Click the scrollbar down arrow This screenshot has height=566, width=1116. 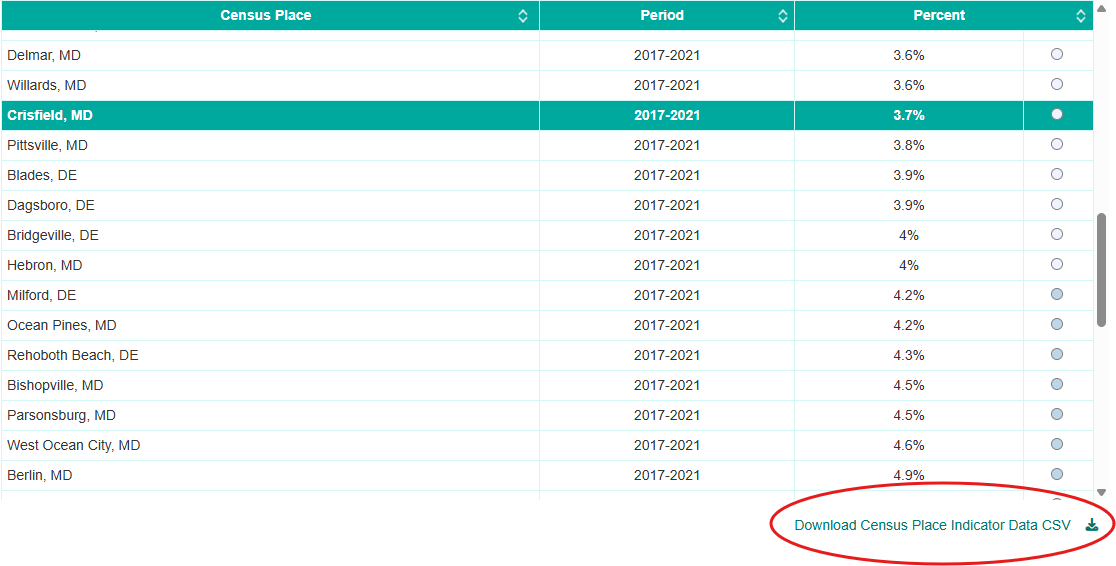click(x=1102, y=492)
